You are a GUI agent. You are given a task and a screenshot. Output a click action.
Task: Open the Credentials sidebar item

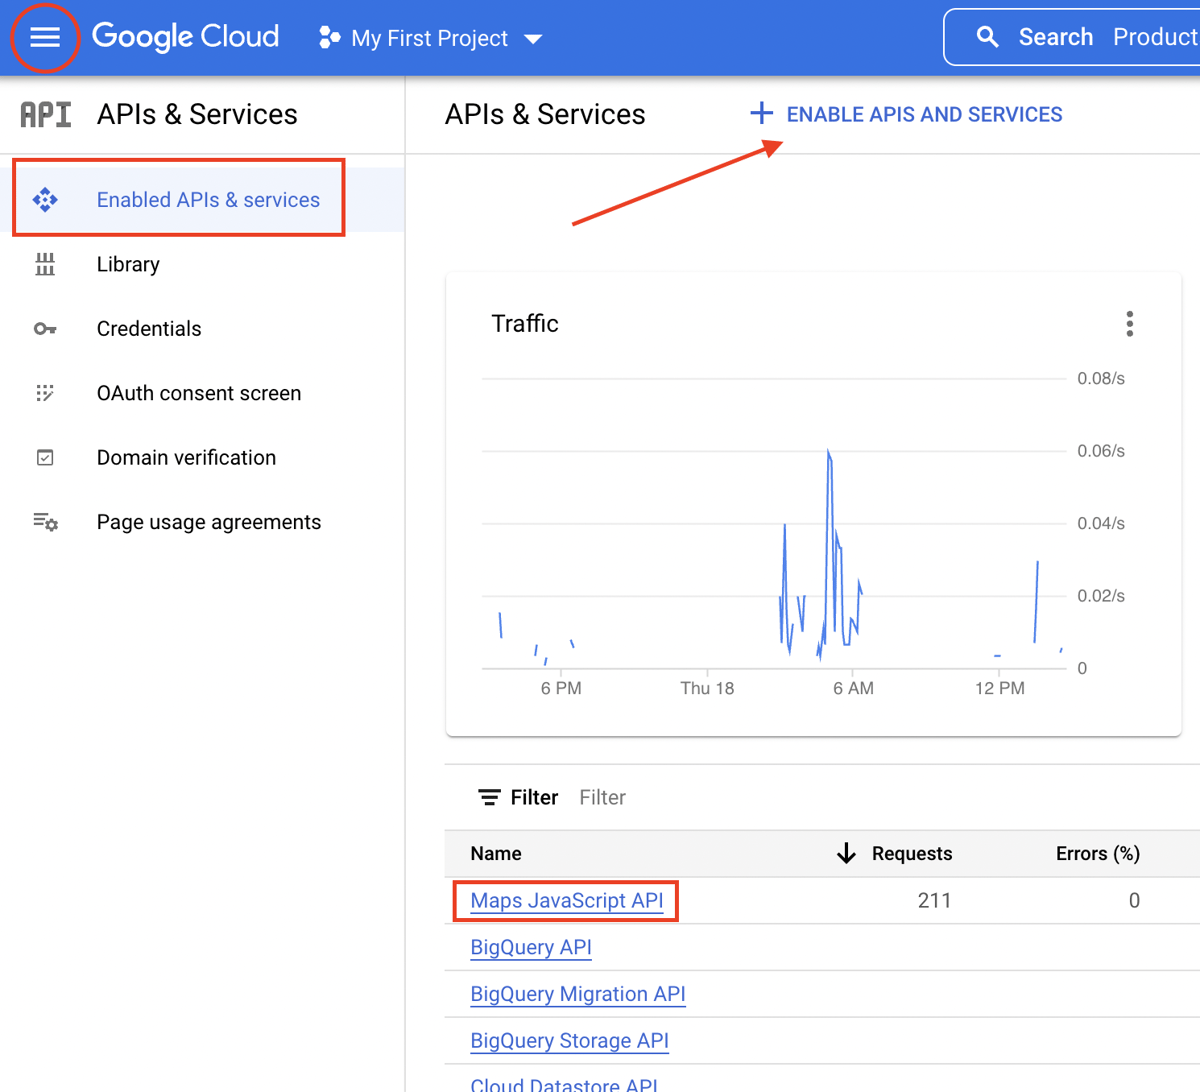point(149,329)
